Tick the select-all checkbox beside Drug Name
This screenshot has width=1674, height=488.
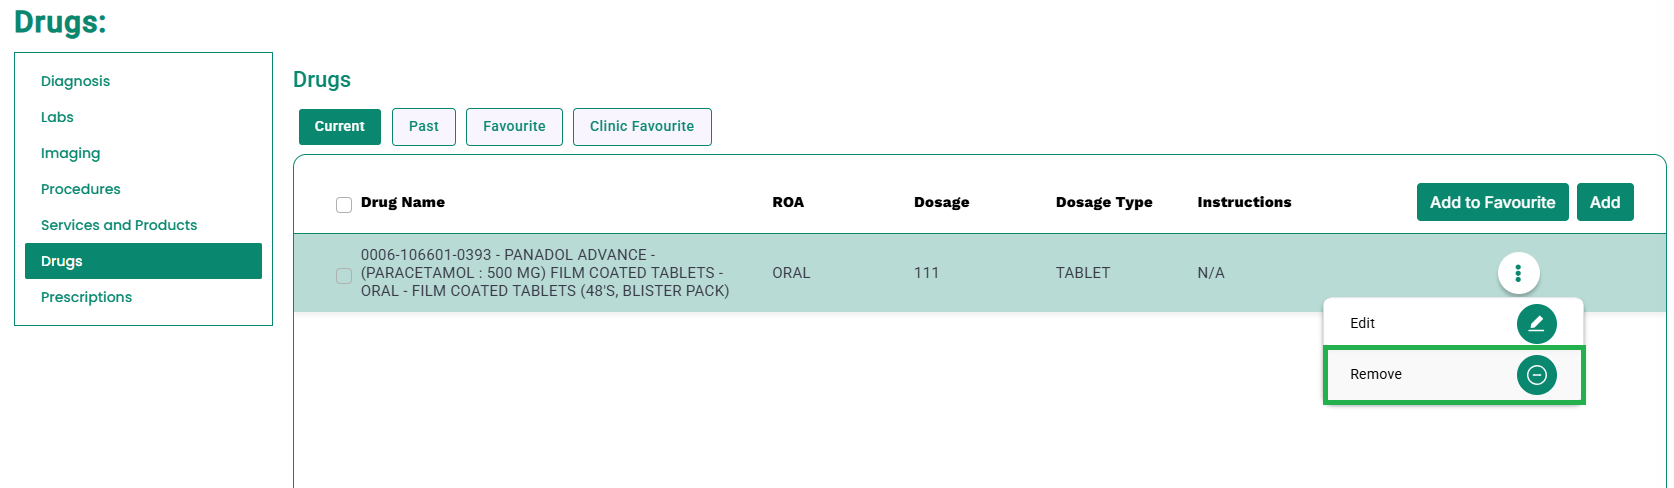click(344, 205)
